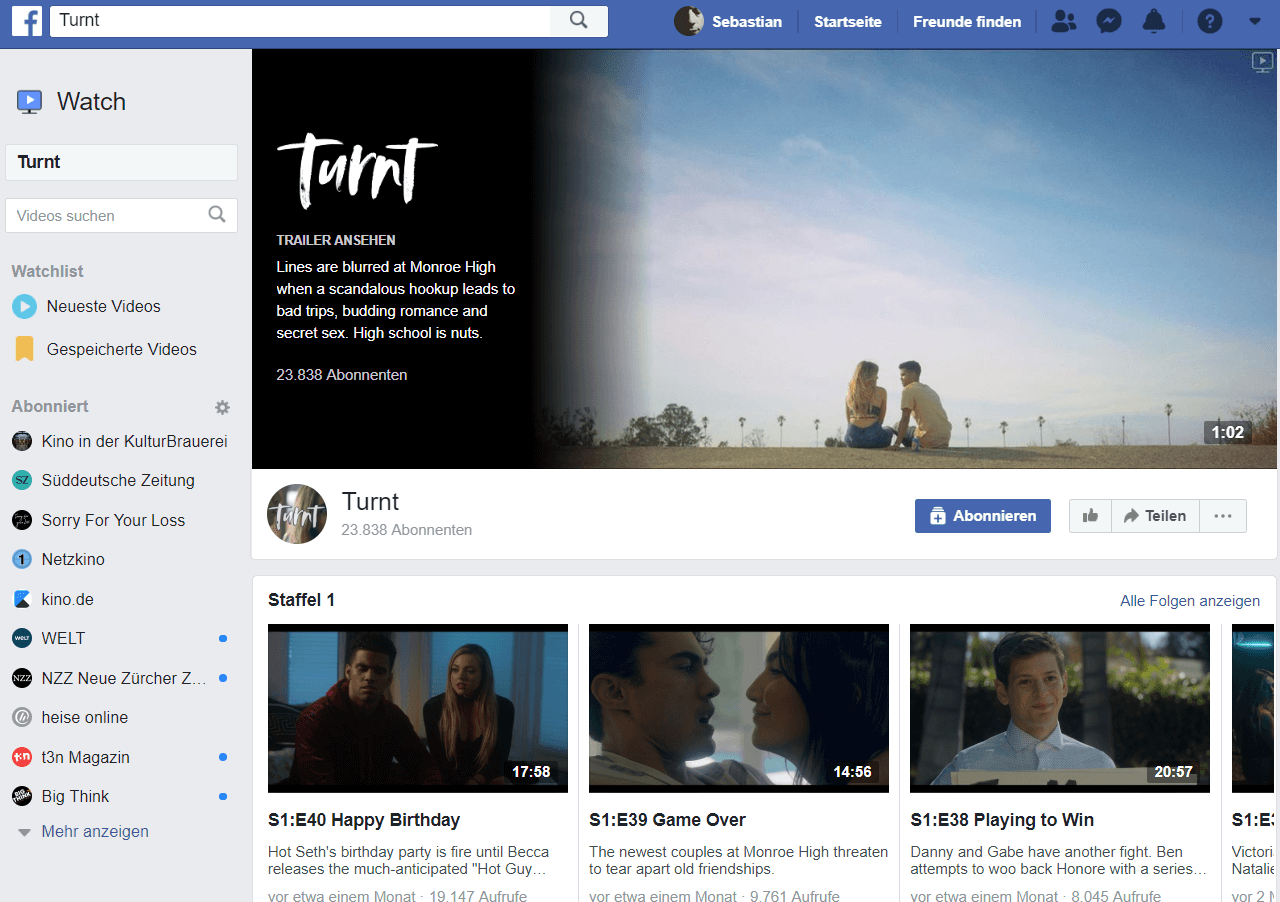
Task: Open the Abonniert settings gear
Action: (x=222, y=407)
